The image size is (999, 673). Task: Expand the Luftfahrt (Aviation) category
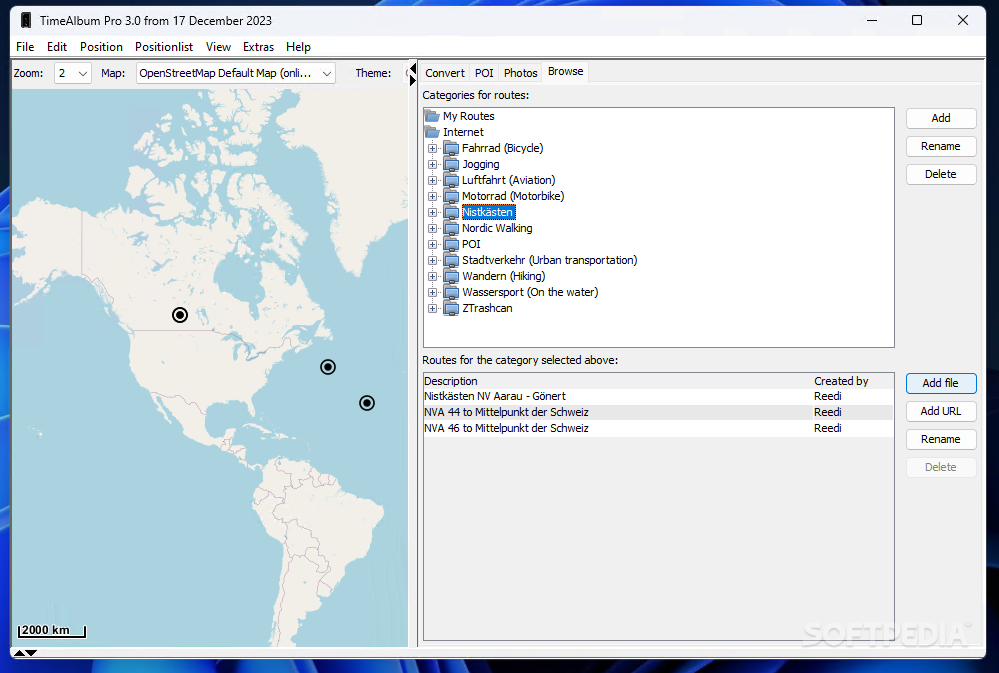[x=433, y=180]
